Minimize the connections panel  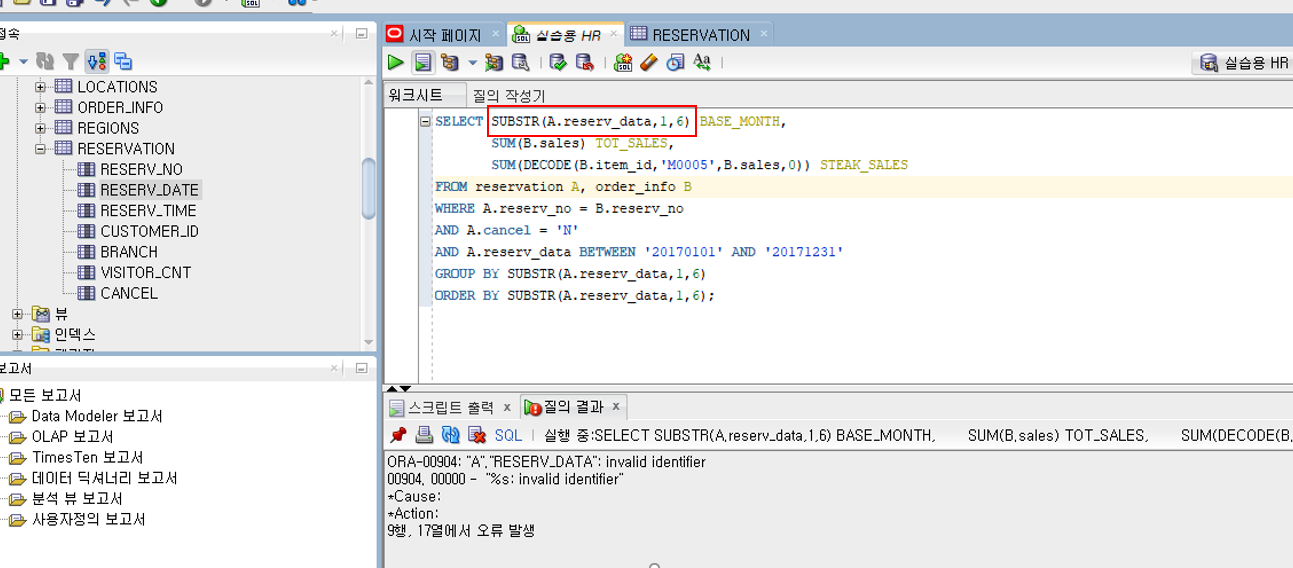tap(361, 33)
